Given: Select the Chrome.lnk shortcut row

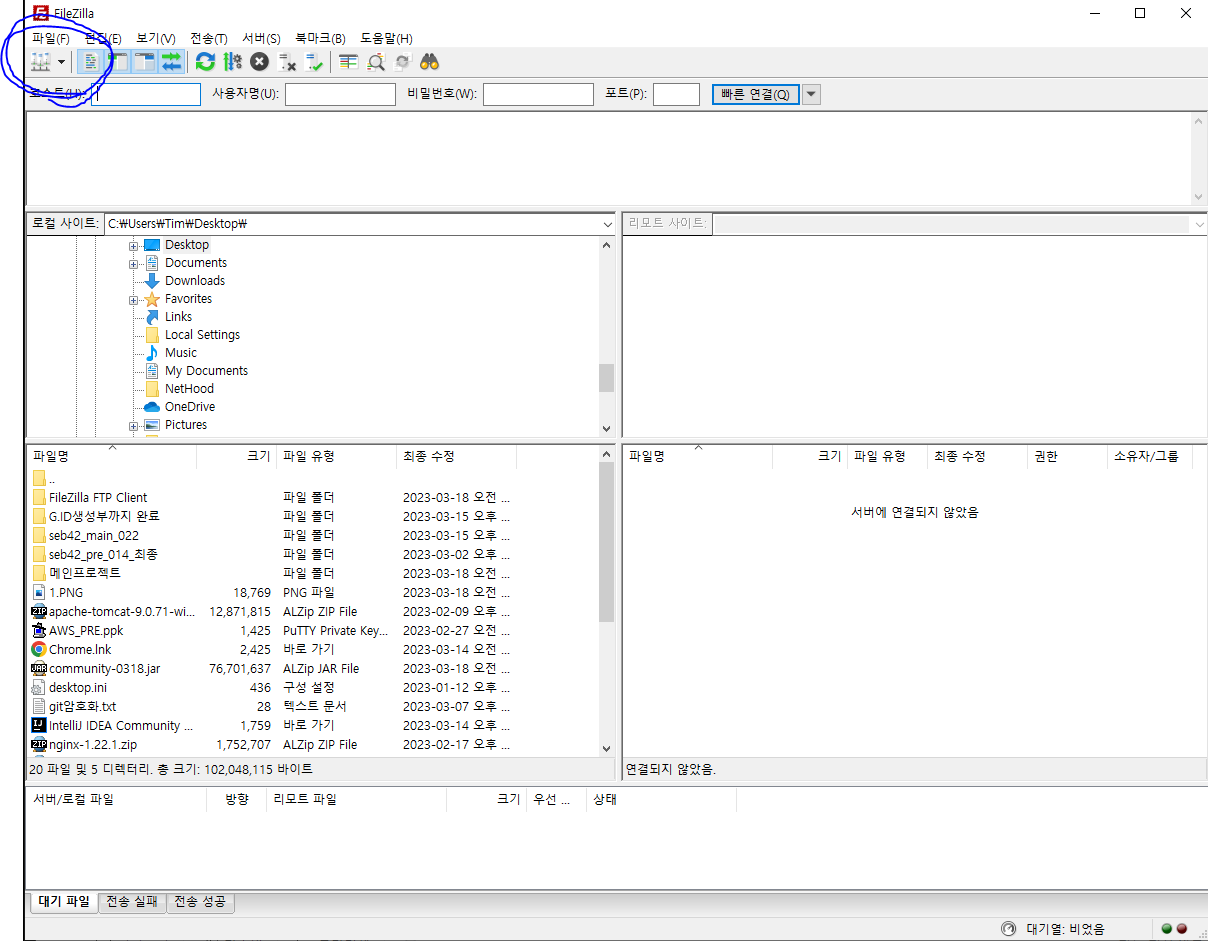Looking at the screenshot, I should pyautogui.click(x=312, y=650).
